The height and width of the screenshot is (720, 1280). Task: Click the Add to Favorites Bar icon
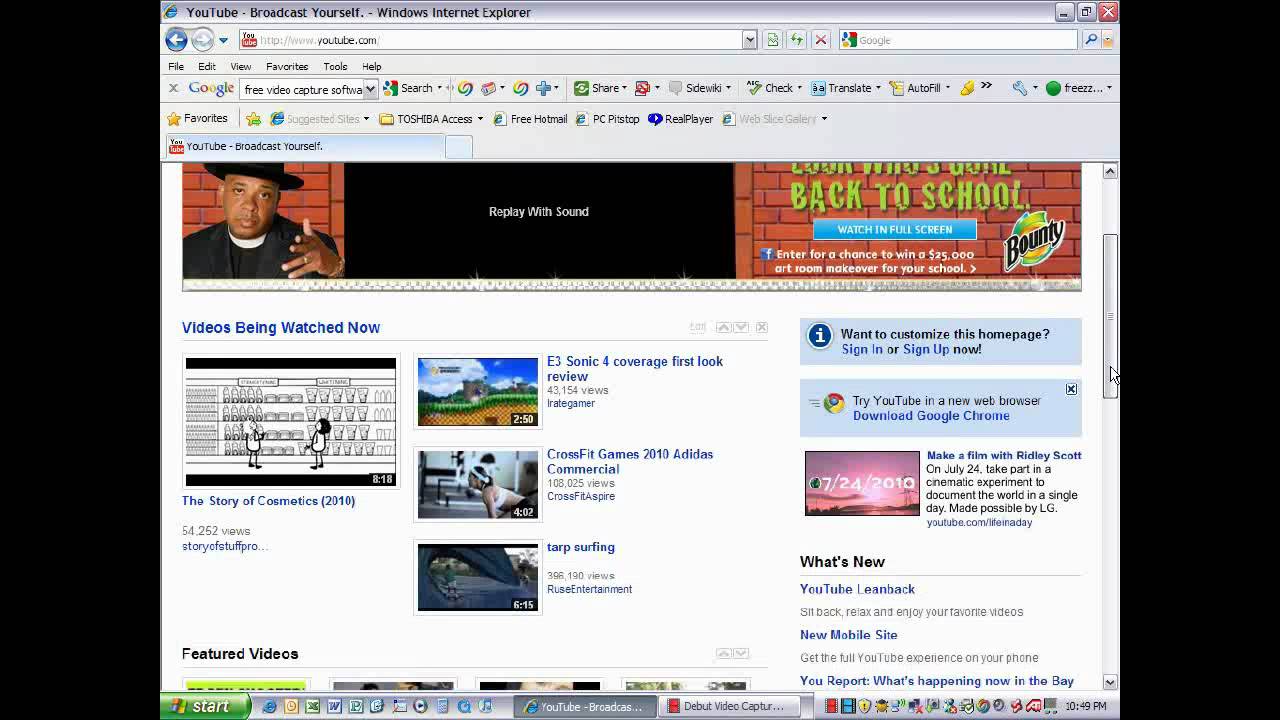[253, 118]
